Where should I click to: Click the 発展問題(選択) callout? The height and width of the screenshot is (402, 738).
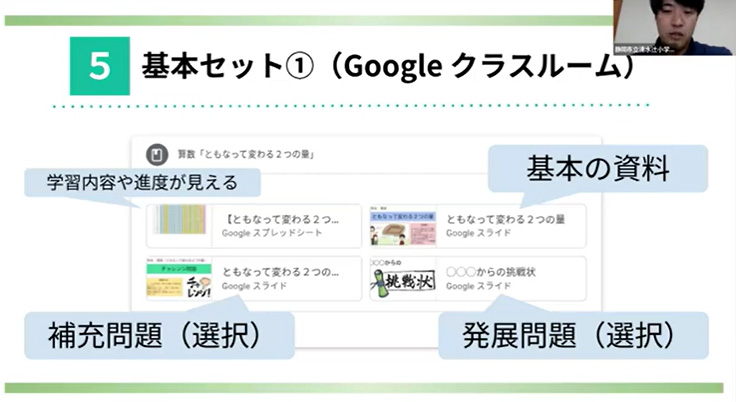(573, 335)
